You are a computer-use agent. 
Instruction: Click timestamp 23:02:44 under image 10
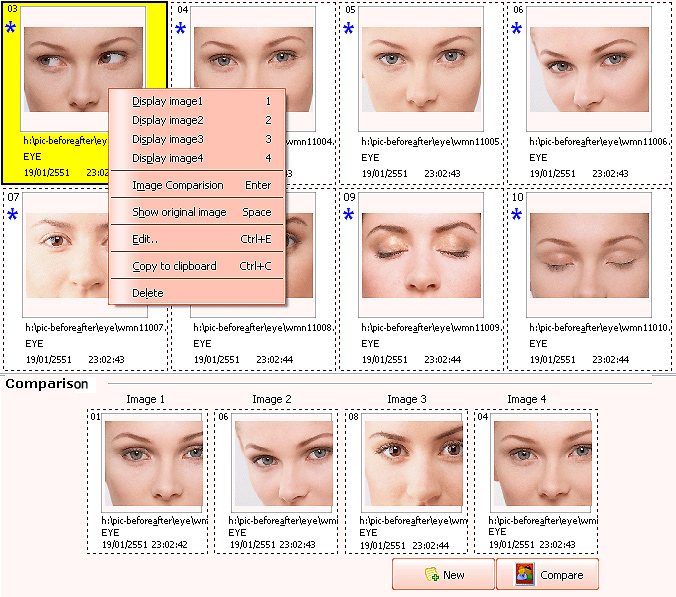(610, 359)
